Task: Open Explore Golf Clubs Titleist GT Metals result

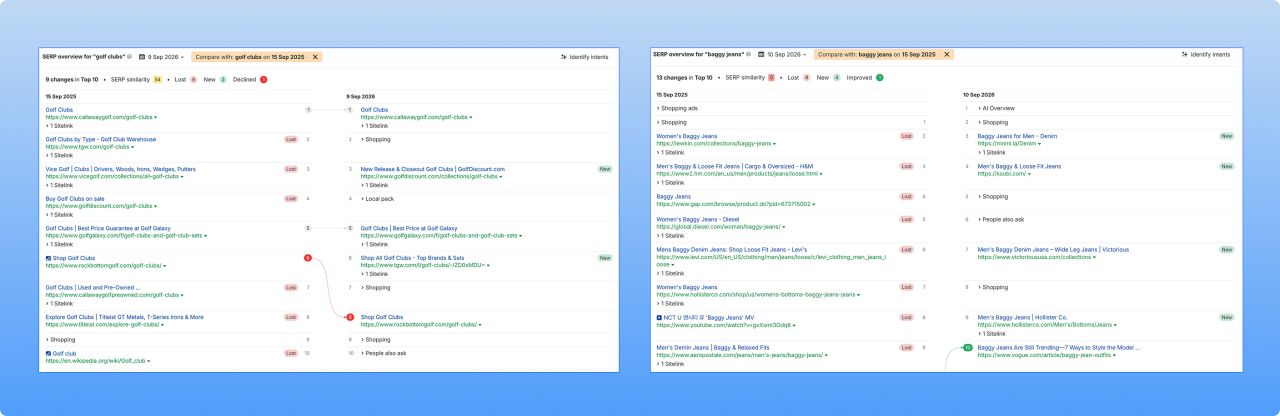Action: (x=124, y=317)
